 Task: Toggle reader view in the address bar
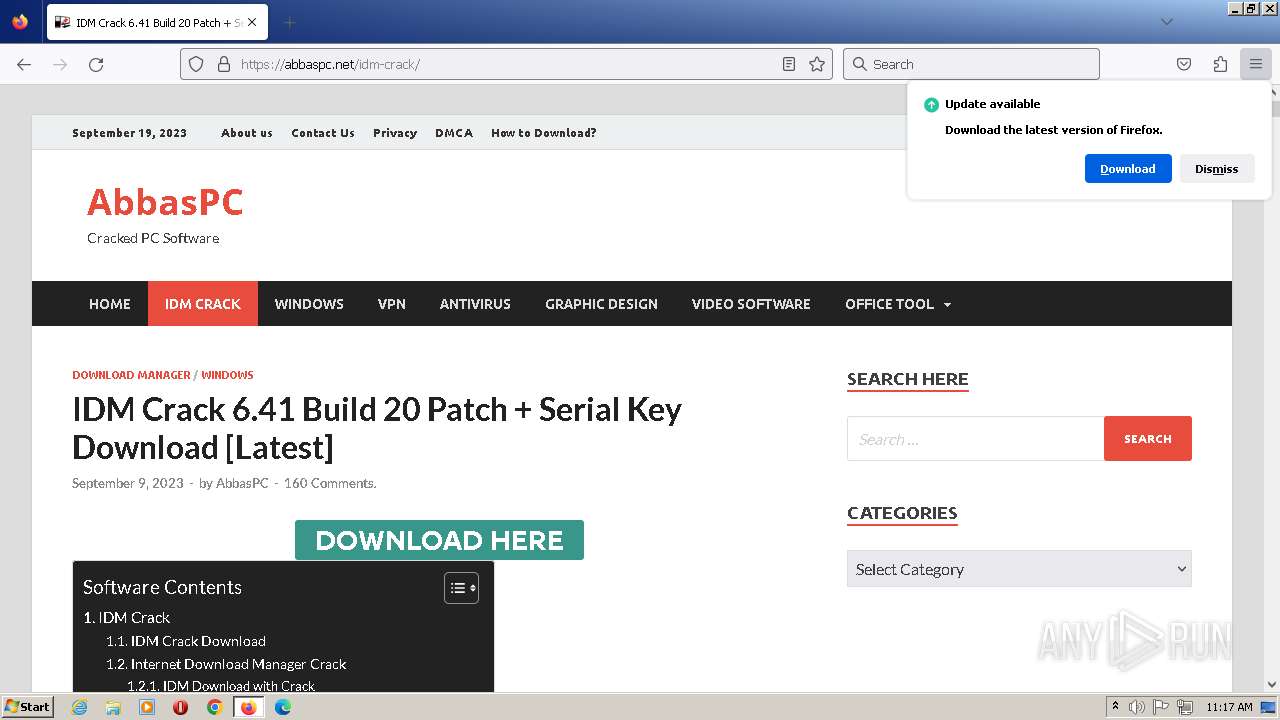[789, 64]
